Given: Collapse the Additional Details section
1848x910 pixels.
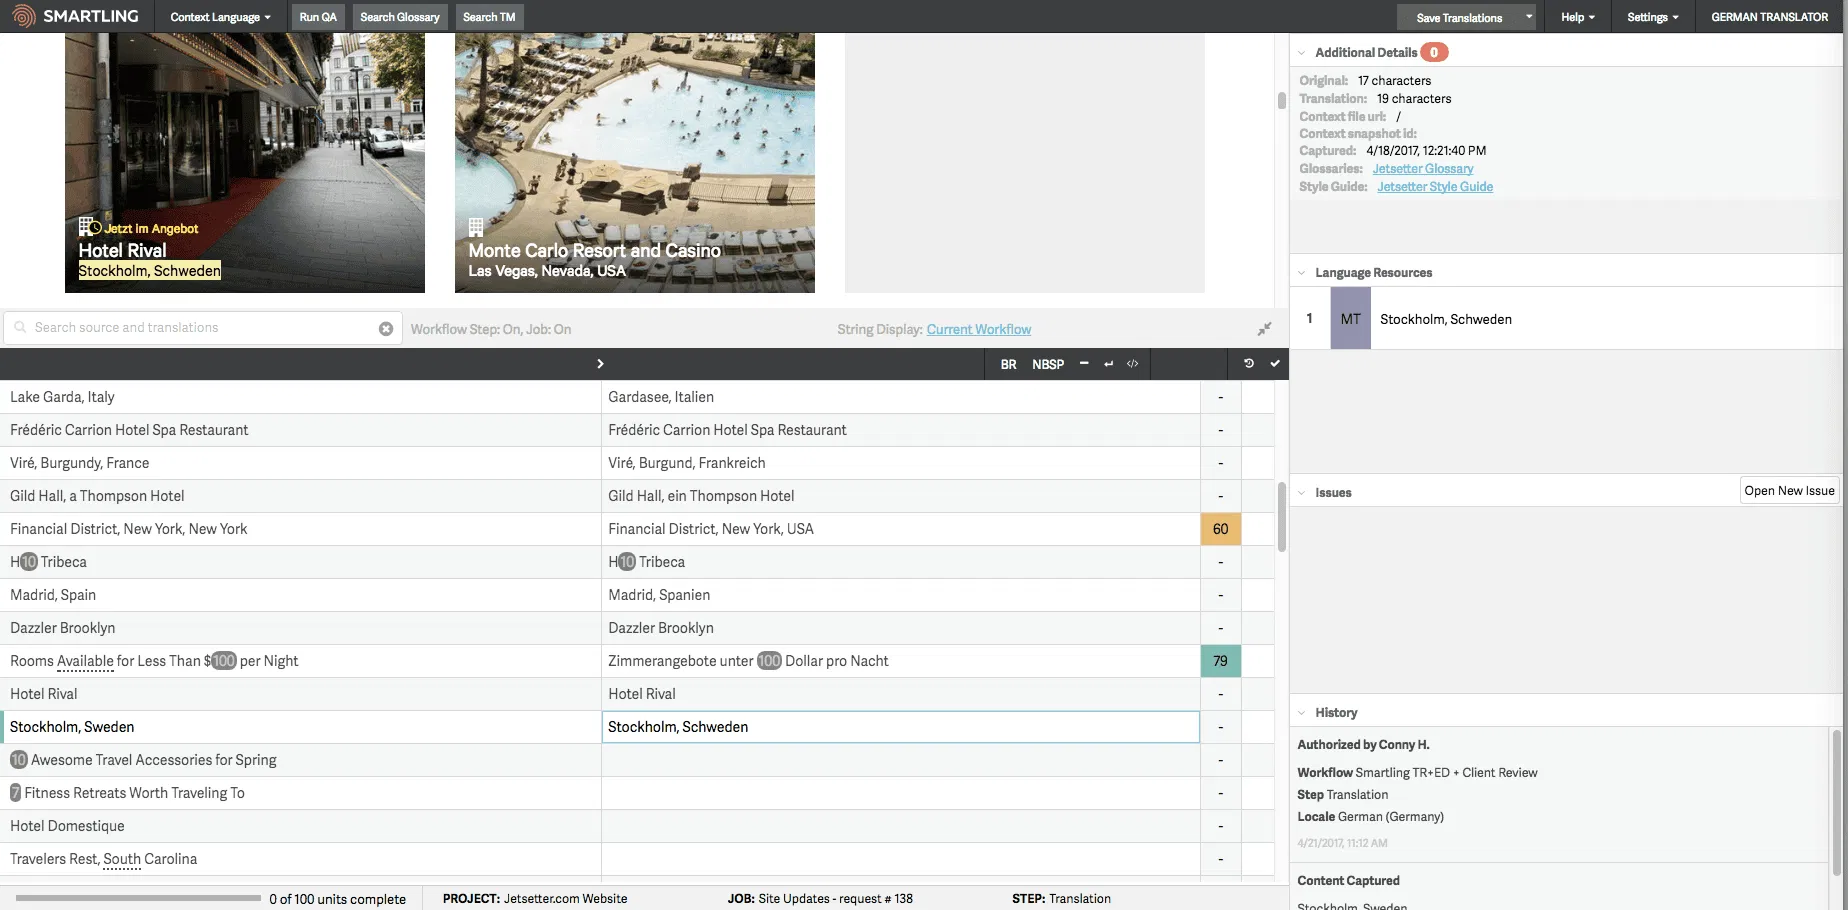Looking at the screenshot, I should [1302, 53].
